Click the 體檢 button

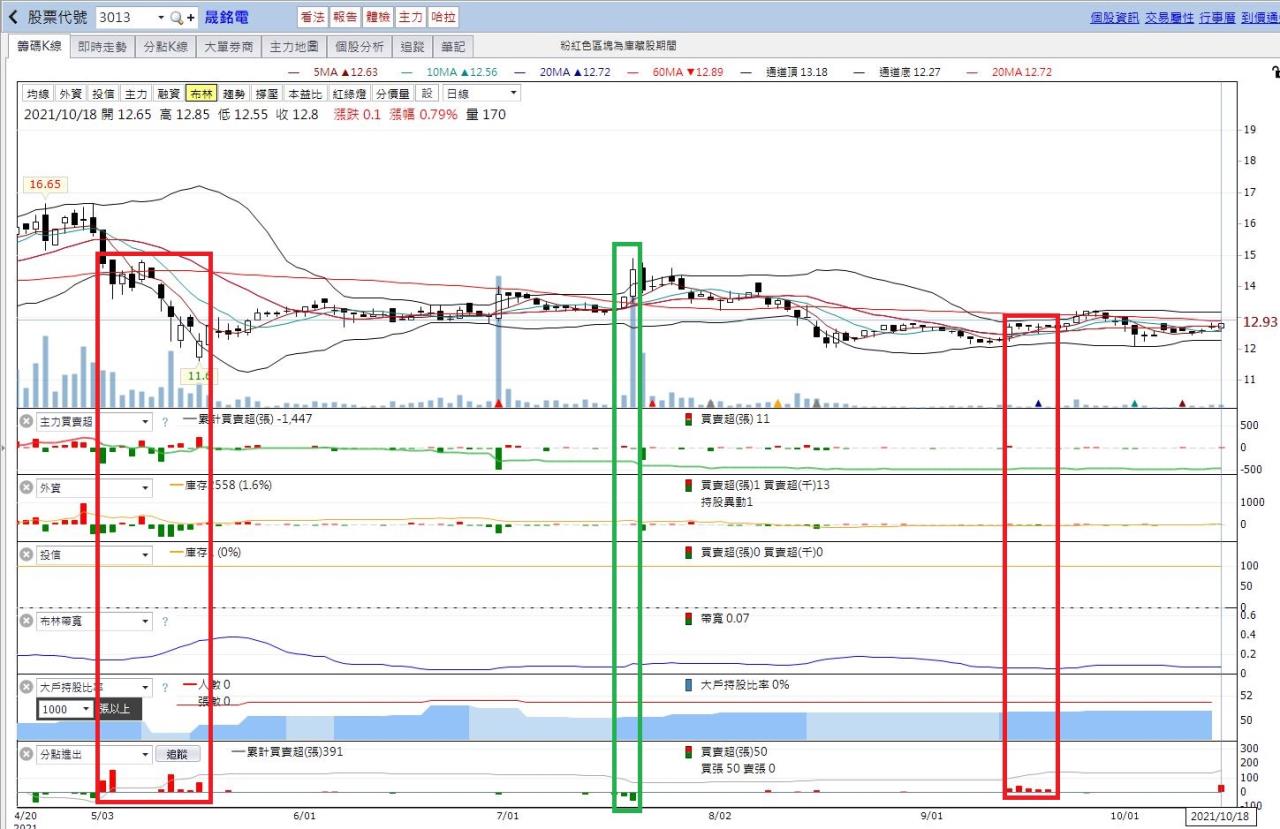[378, 18]
